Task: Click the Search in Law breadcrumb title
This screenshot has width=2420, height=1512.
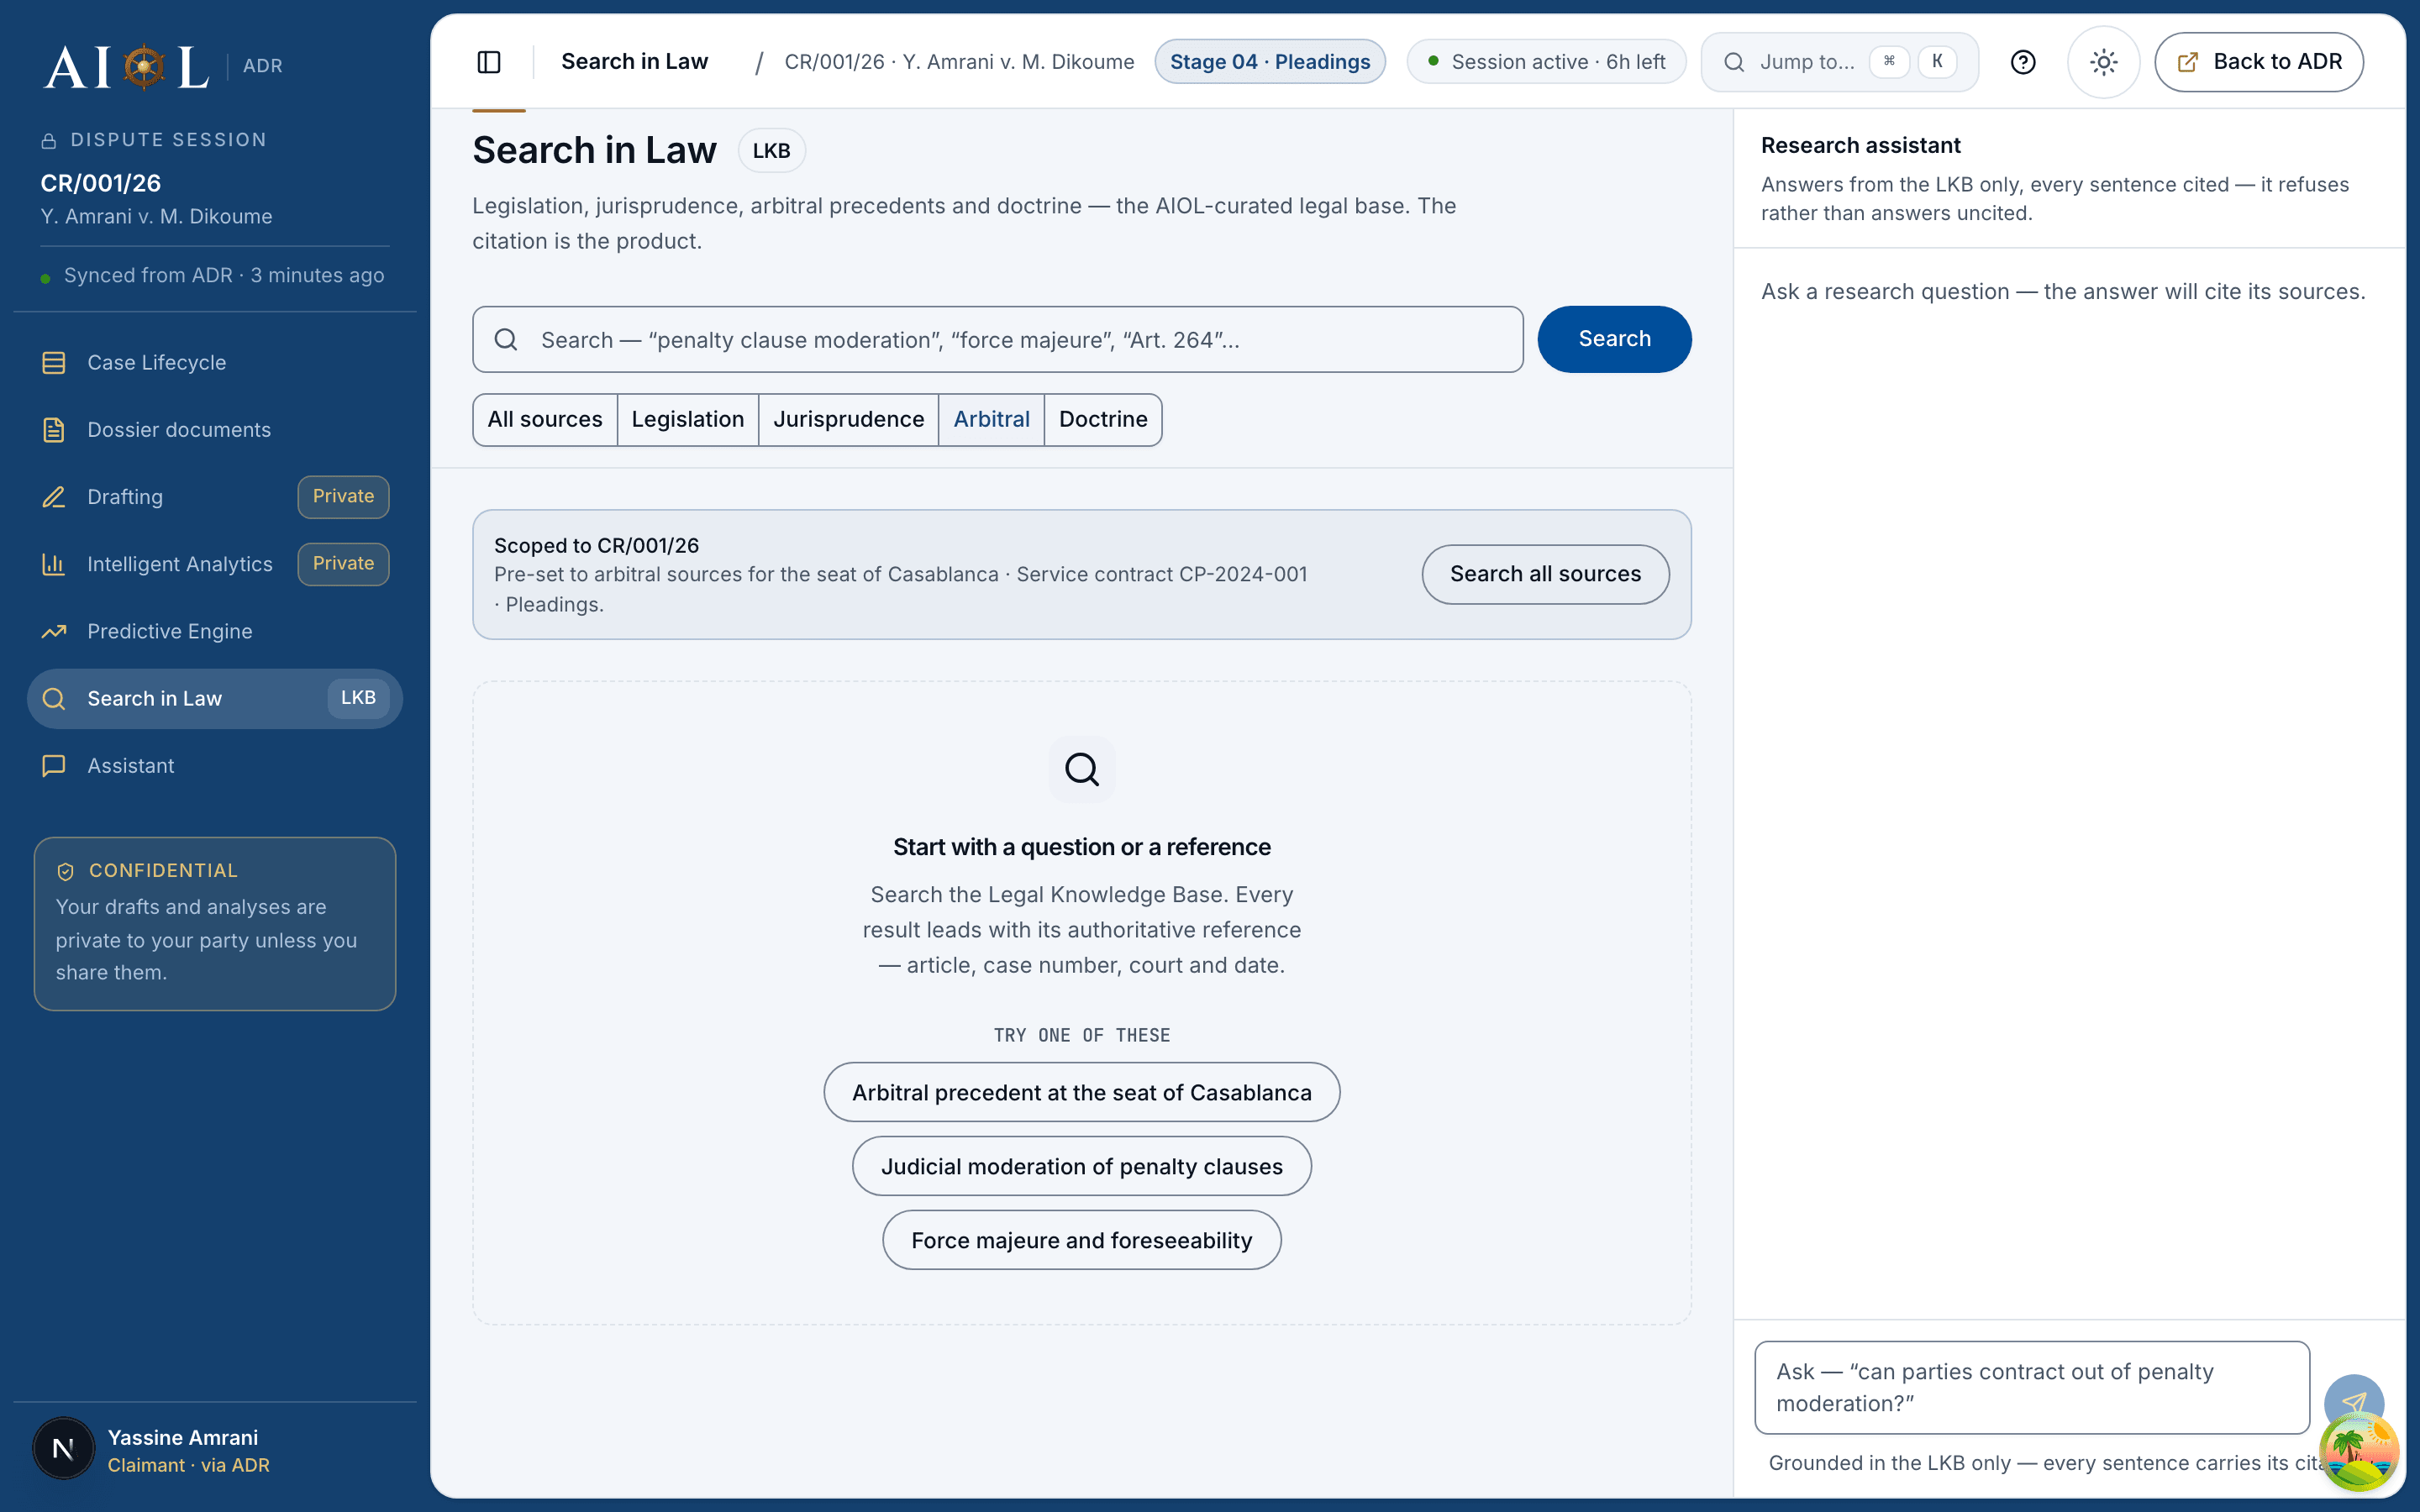Action: pos(634,62)
